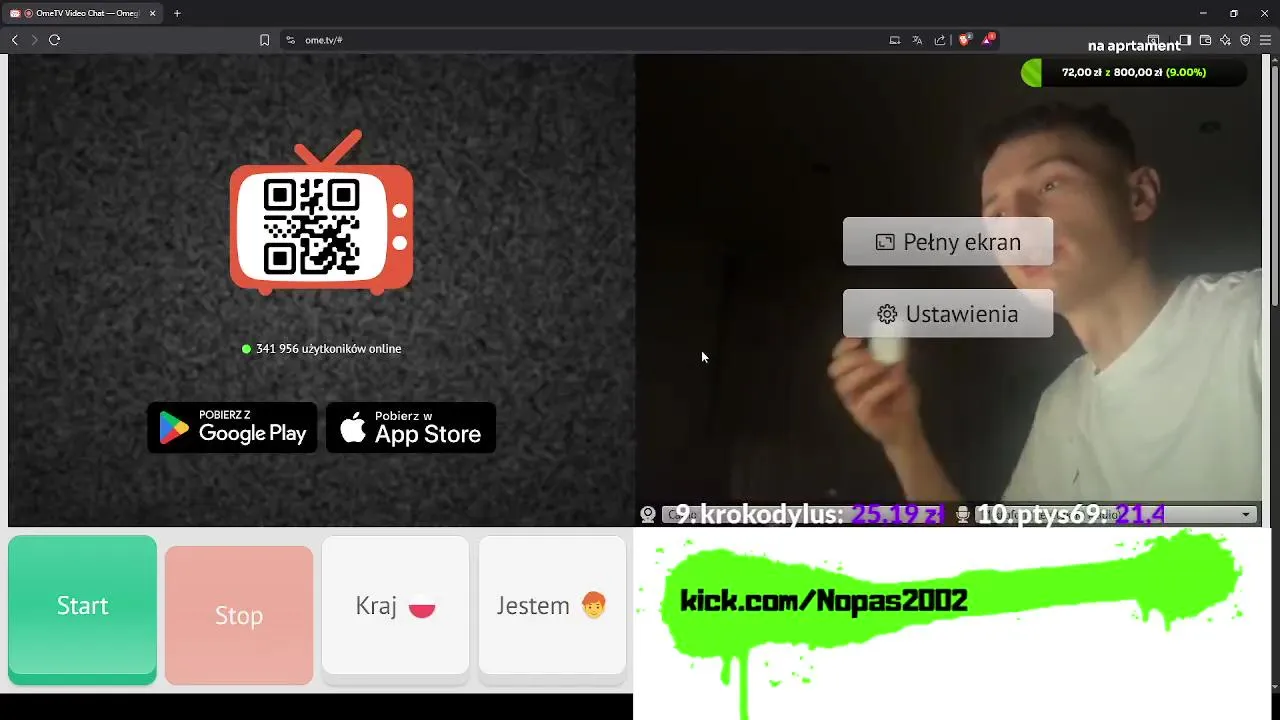The height and width of the screenshot is (720, 1280).
Task: Open Brave VPN shield icon
Action: click(1245, 40)
